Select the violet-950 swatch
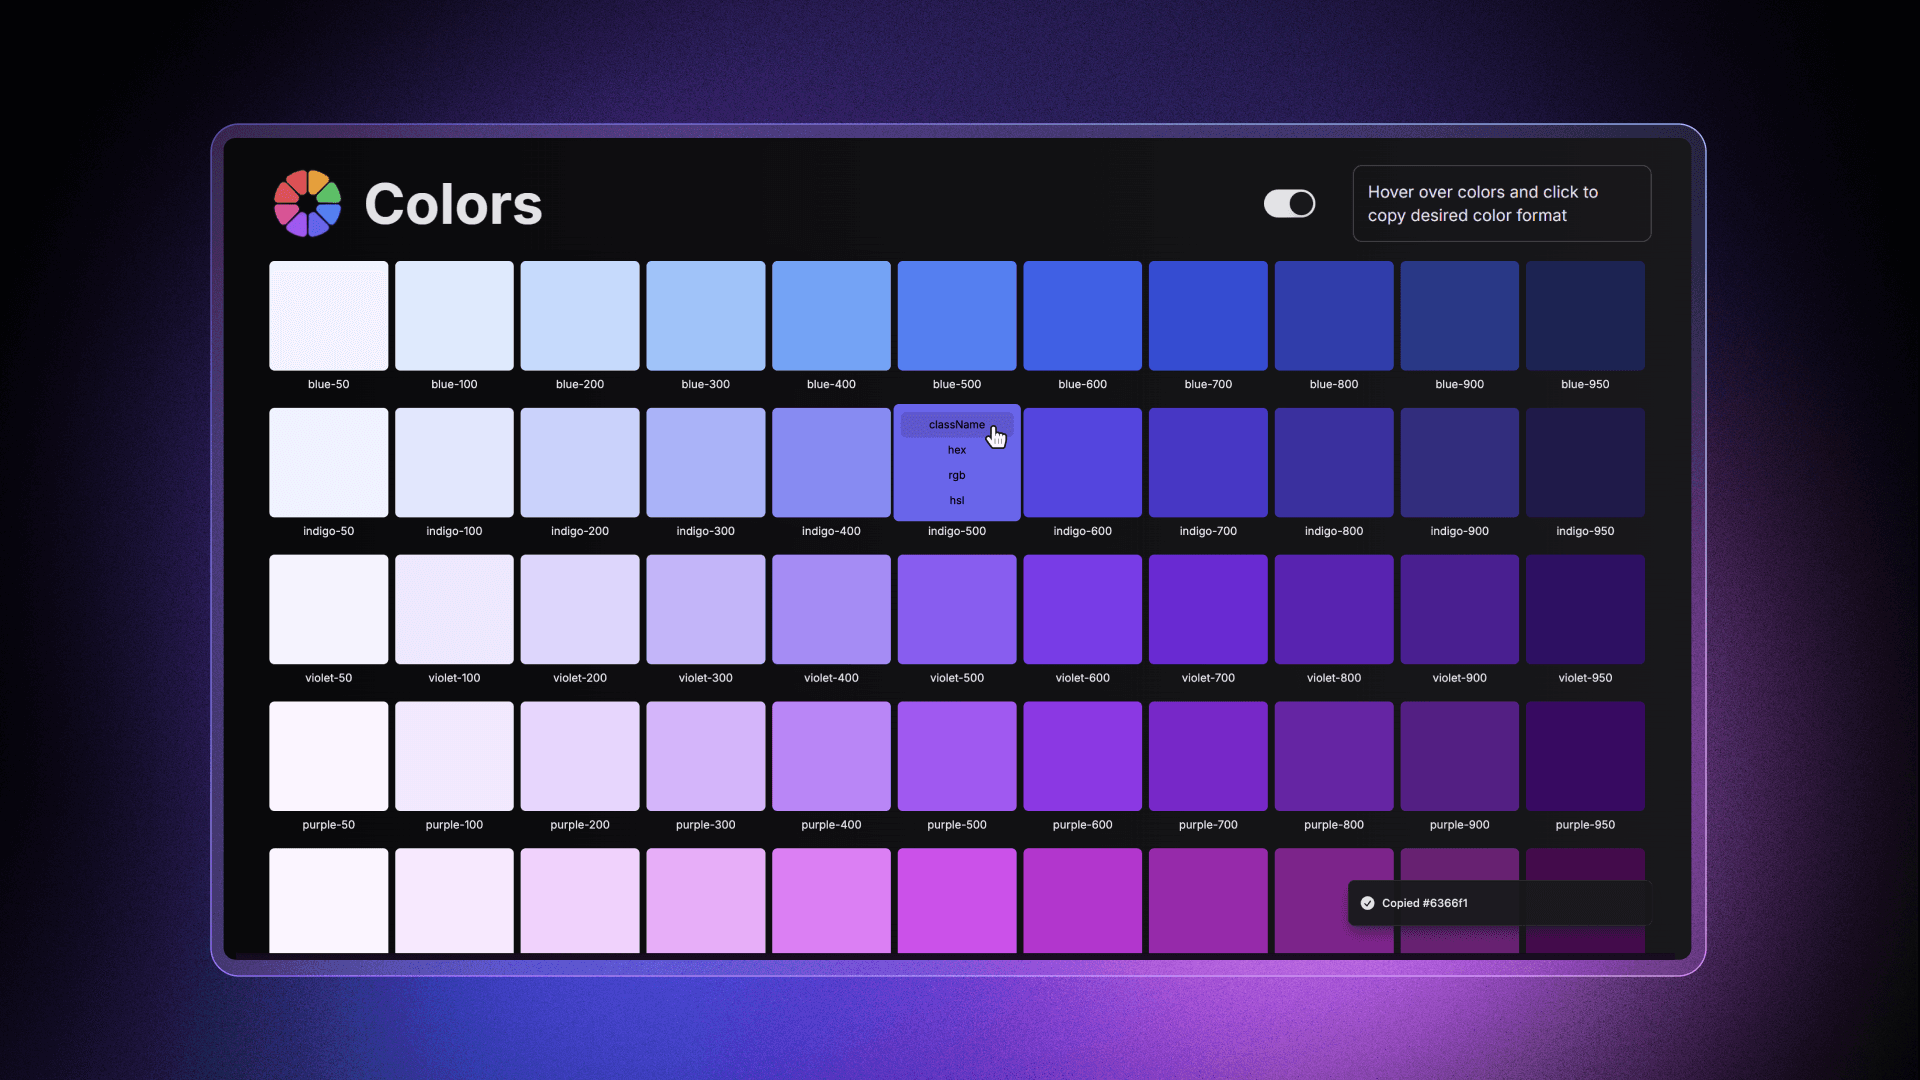This screenshot has height=1080, width=1920. tap(1585, 608)
